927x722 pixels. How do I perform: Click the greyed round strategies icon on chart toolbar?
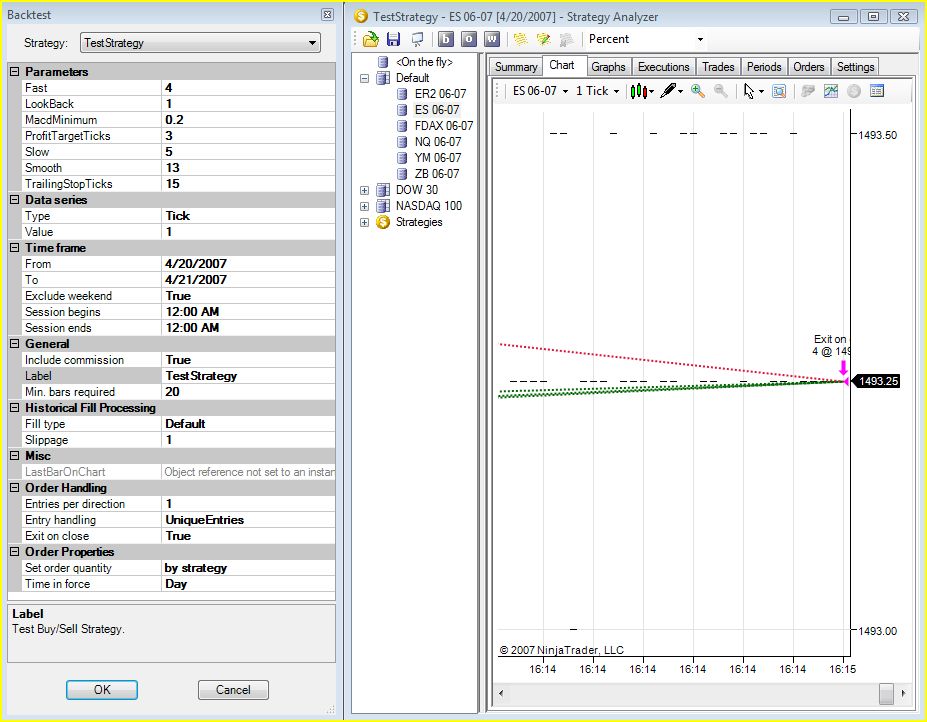point(854,91)
